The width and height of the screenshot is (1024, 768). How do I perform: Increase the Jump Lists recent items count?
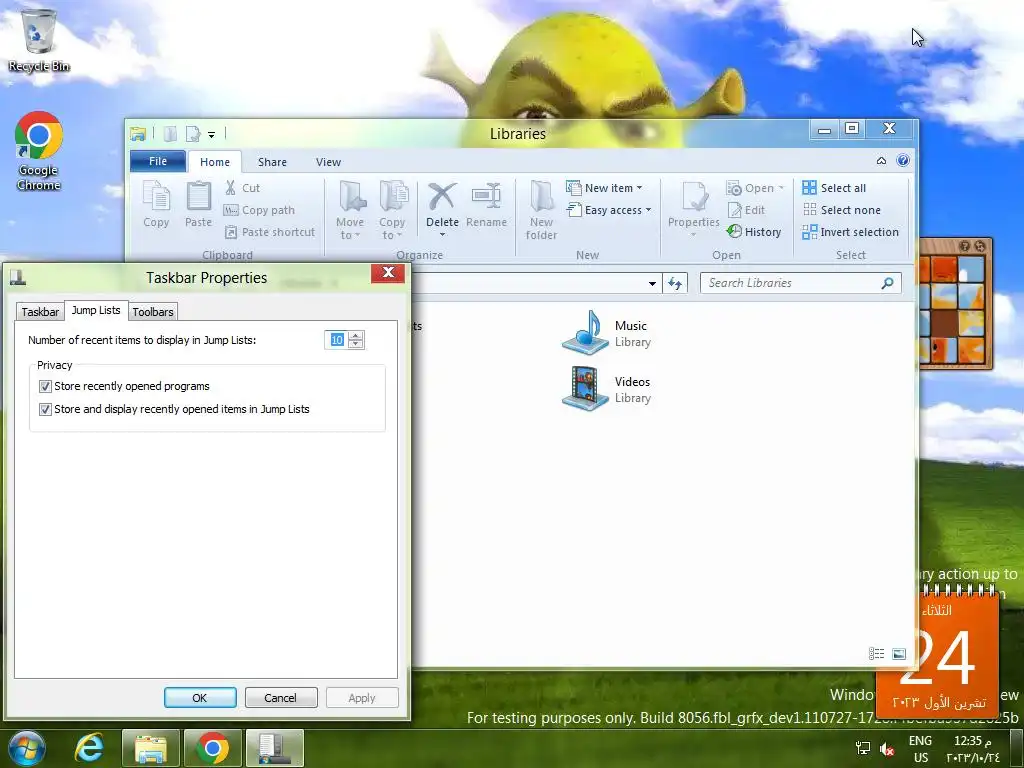356,336
